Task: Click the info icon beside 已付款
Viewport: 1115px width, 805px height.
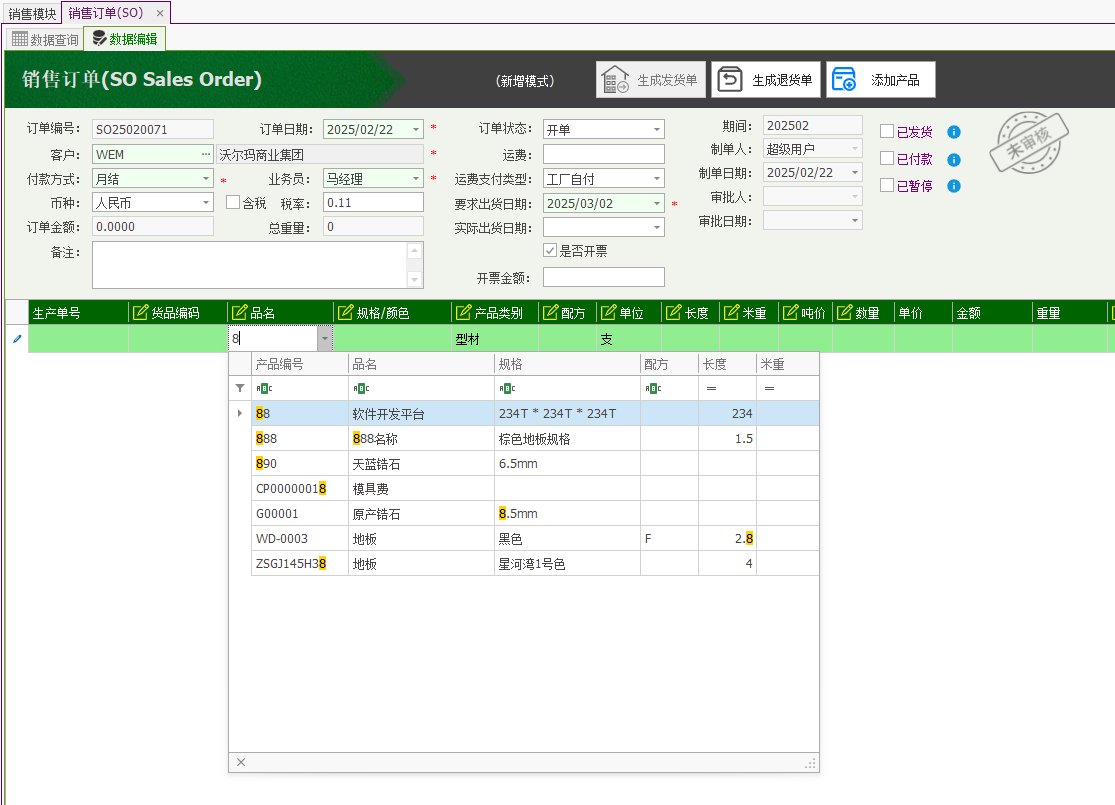Action: pyautogui.click(x=954, y=159)
